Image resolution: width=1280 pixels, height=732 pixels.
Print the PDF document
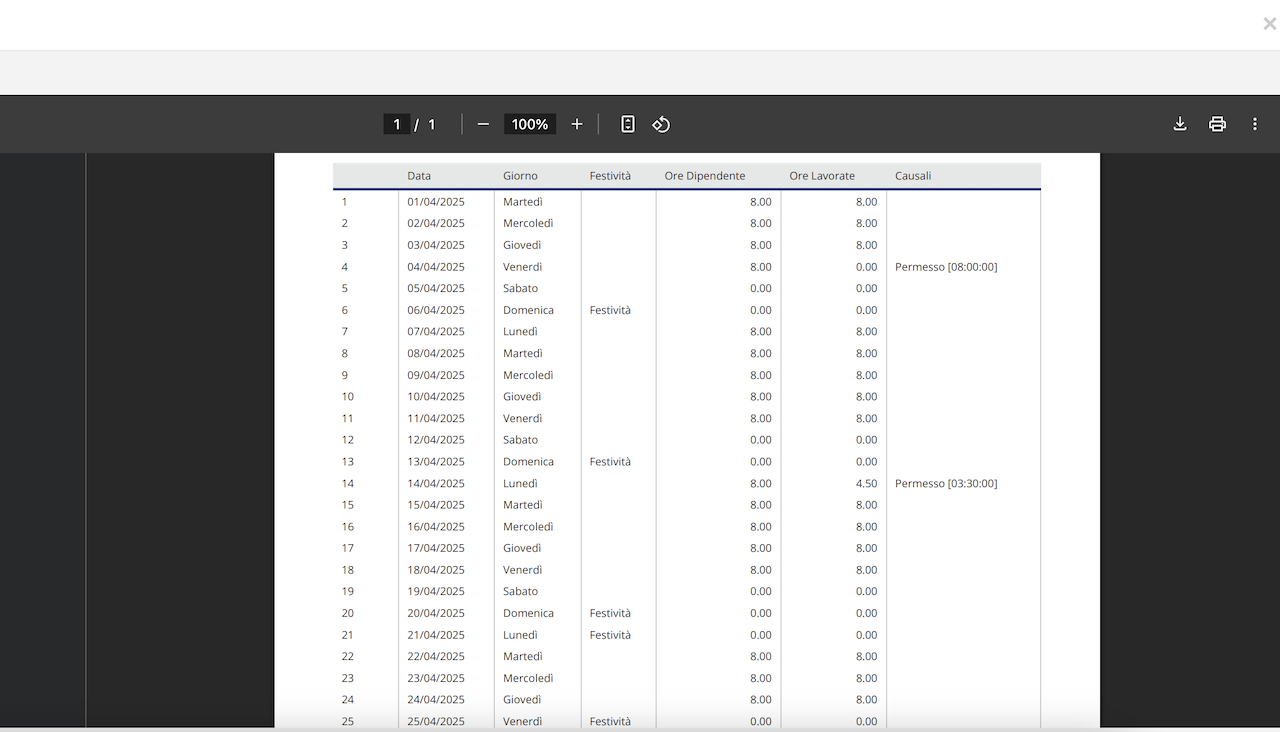click(1217, 124)
